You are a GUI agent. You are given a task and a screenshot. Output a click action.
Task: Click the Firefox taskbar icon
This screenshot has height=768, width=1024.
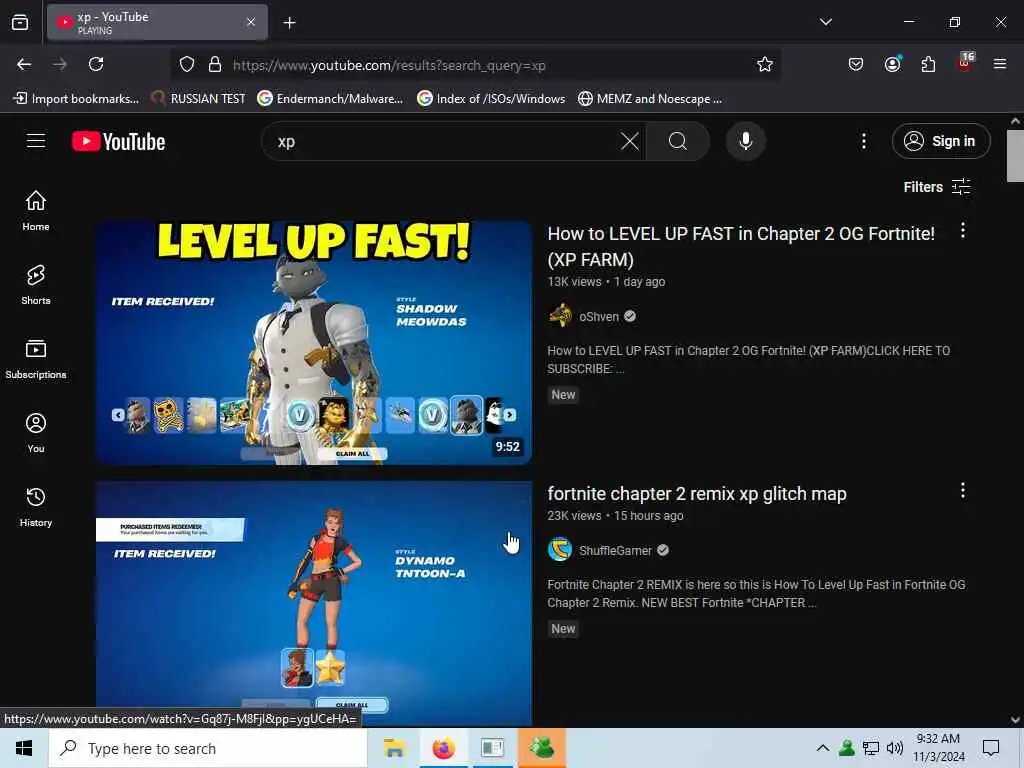point(443,748)
